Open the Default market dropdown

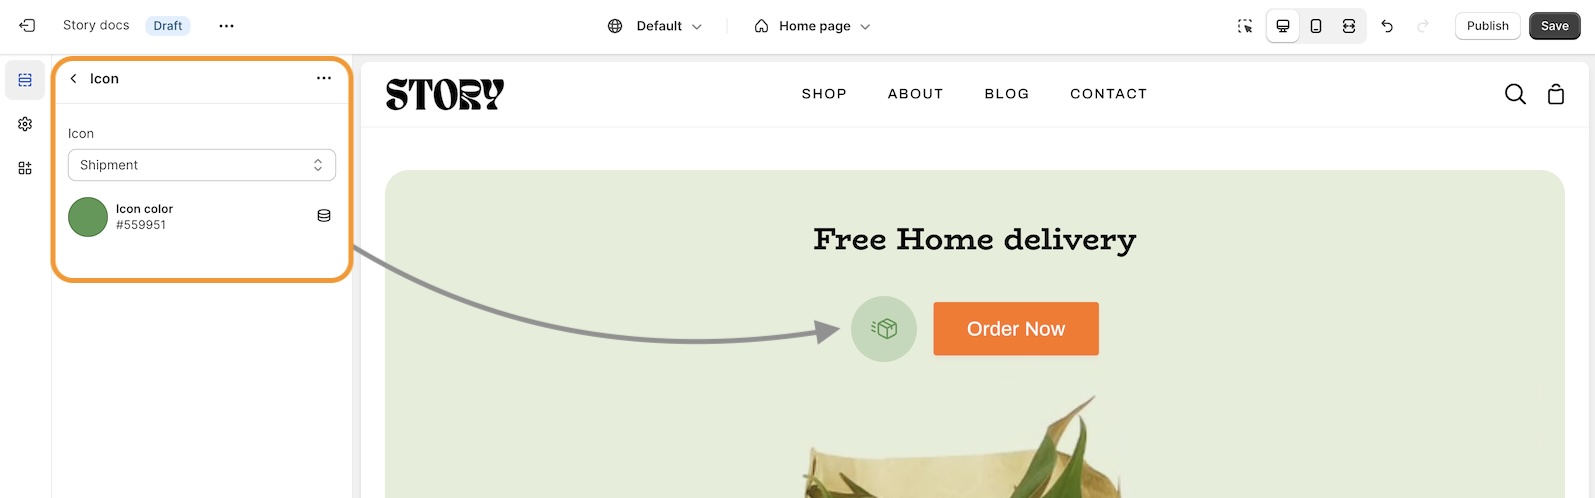tap(655, 26)
